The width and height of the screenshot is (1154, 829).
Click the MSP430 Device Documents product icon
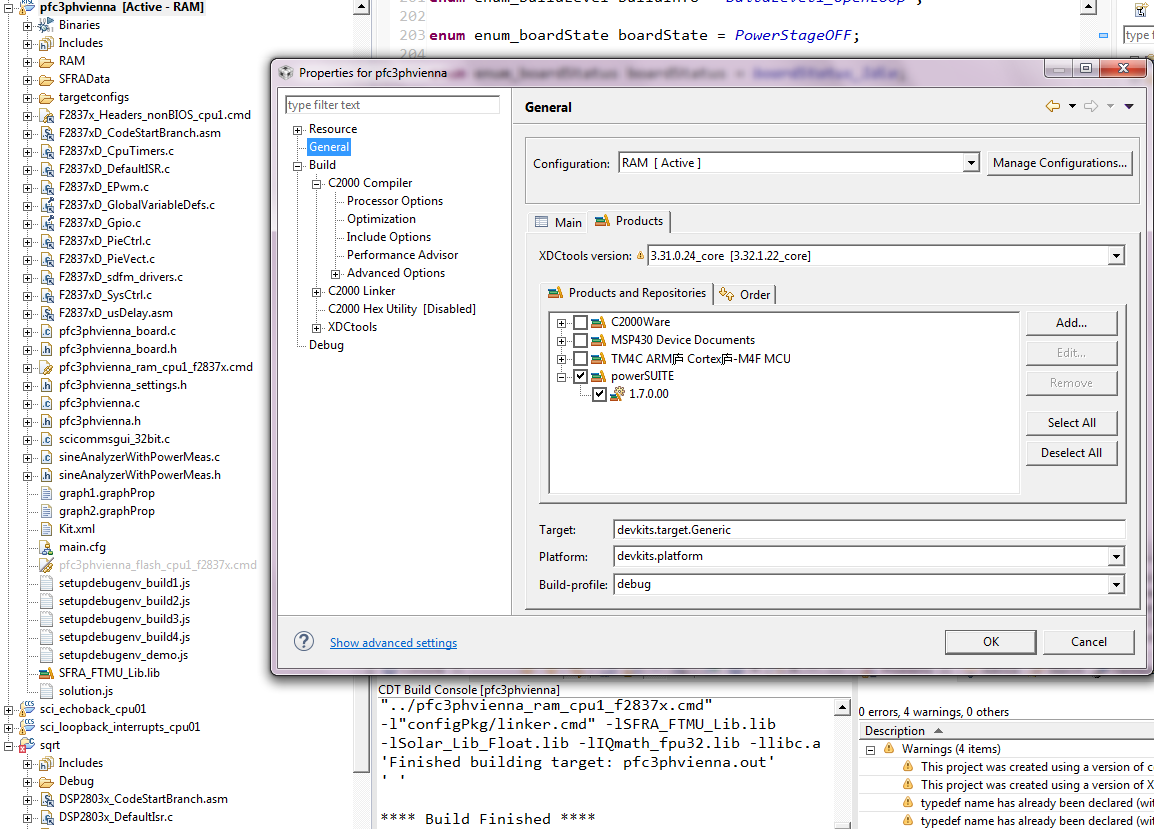click(598, 340)
